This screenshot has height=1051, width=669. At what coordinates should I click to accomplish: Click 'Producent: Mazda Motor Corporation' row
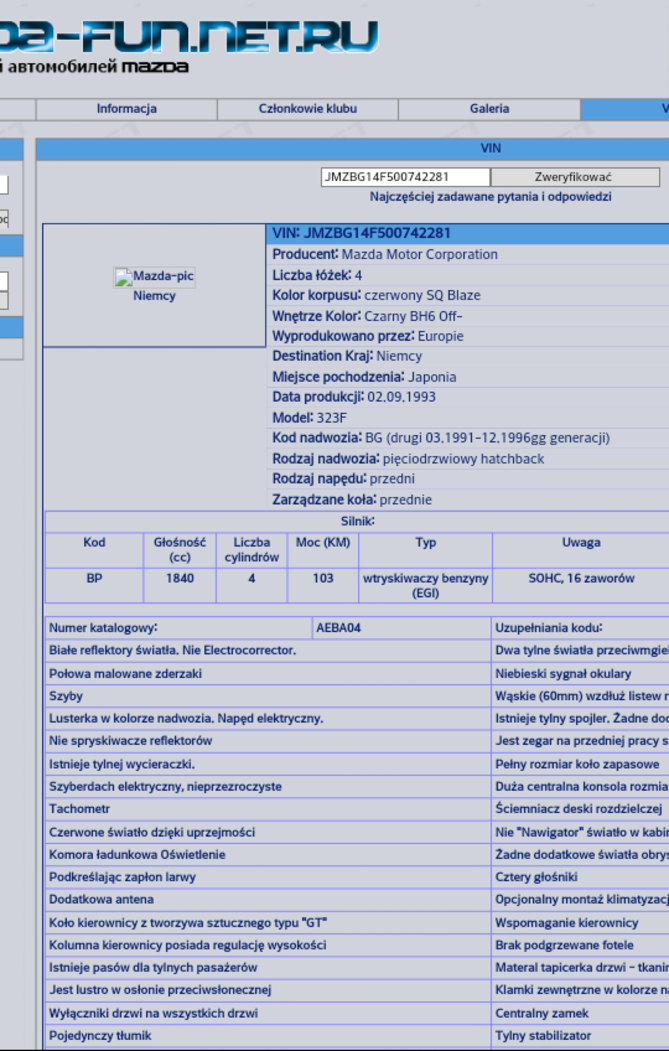468,254
